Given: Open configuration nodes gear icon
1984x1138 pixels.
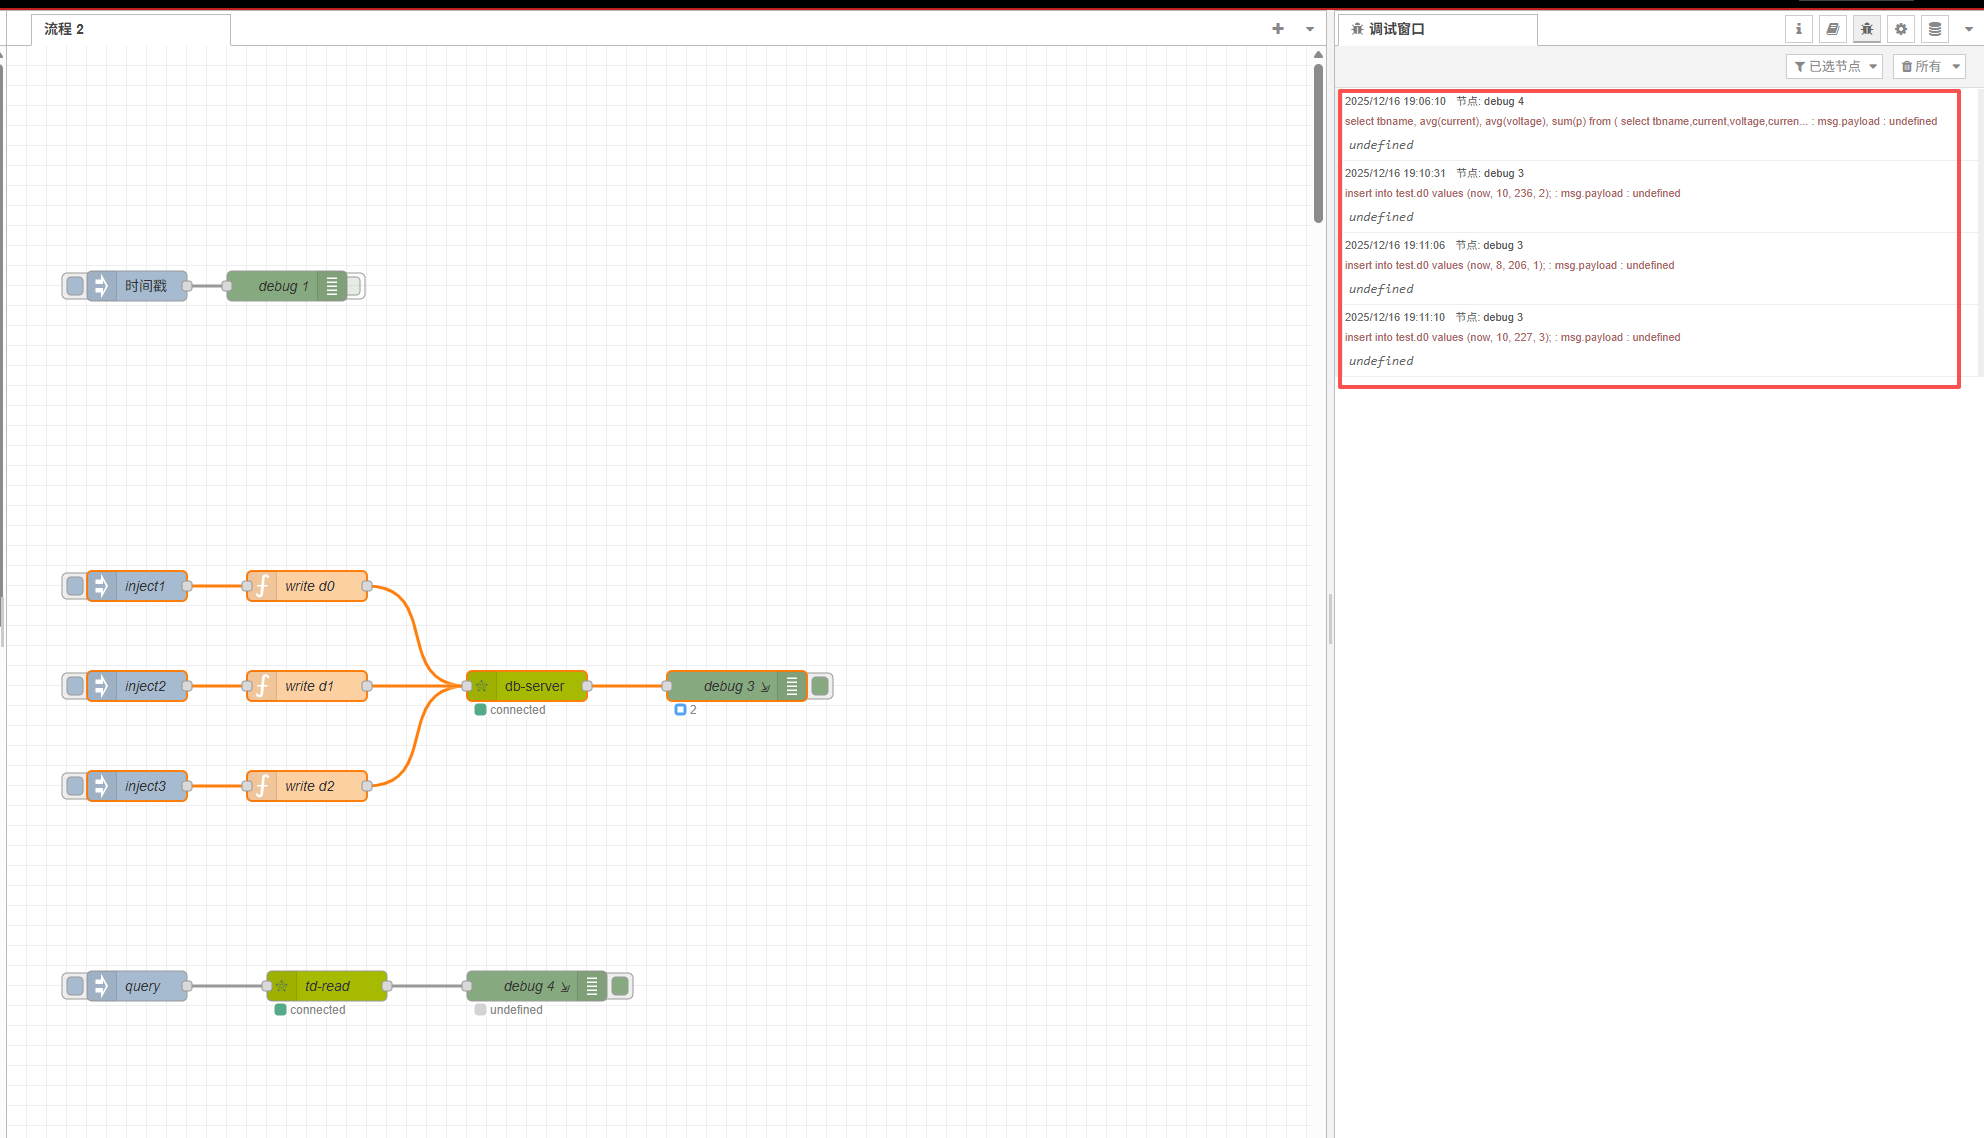Looking at the screenshot, I should coord(1900,29).
